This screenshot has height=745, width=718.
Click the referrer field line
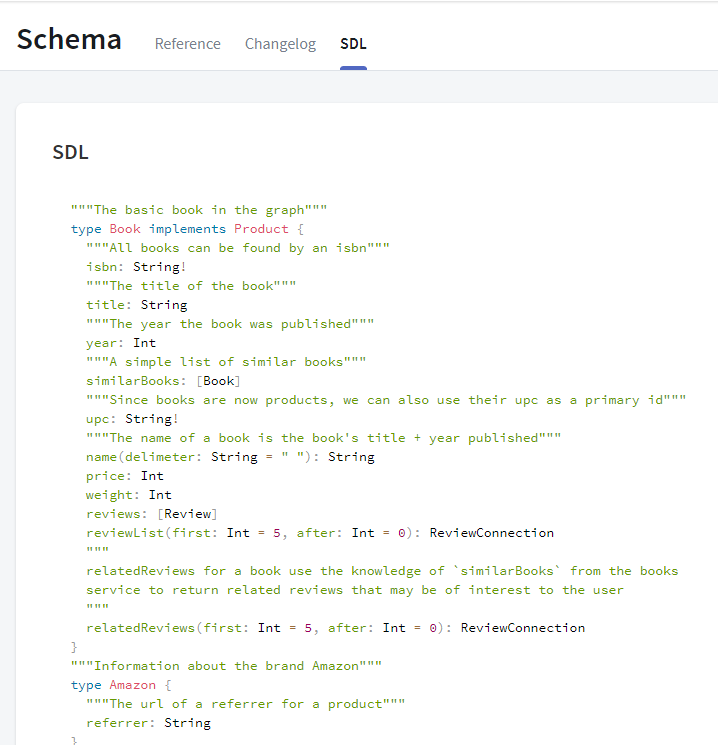(x=148, y=723)
